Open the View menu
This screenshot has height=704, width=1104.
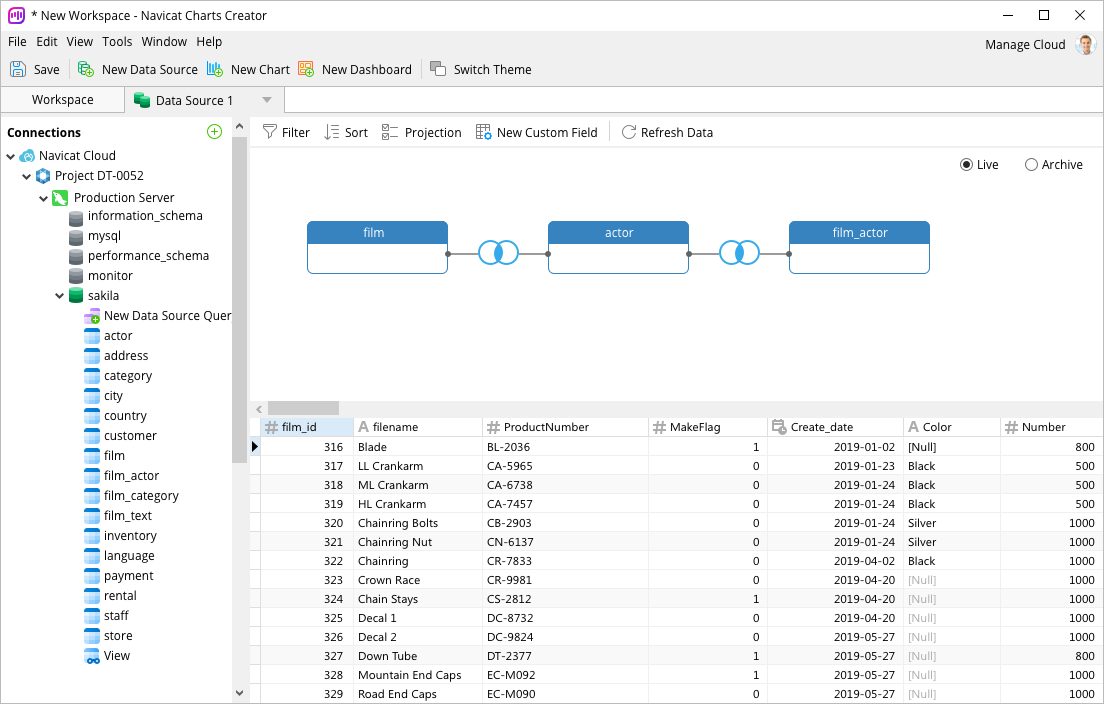click(80, 42)
